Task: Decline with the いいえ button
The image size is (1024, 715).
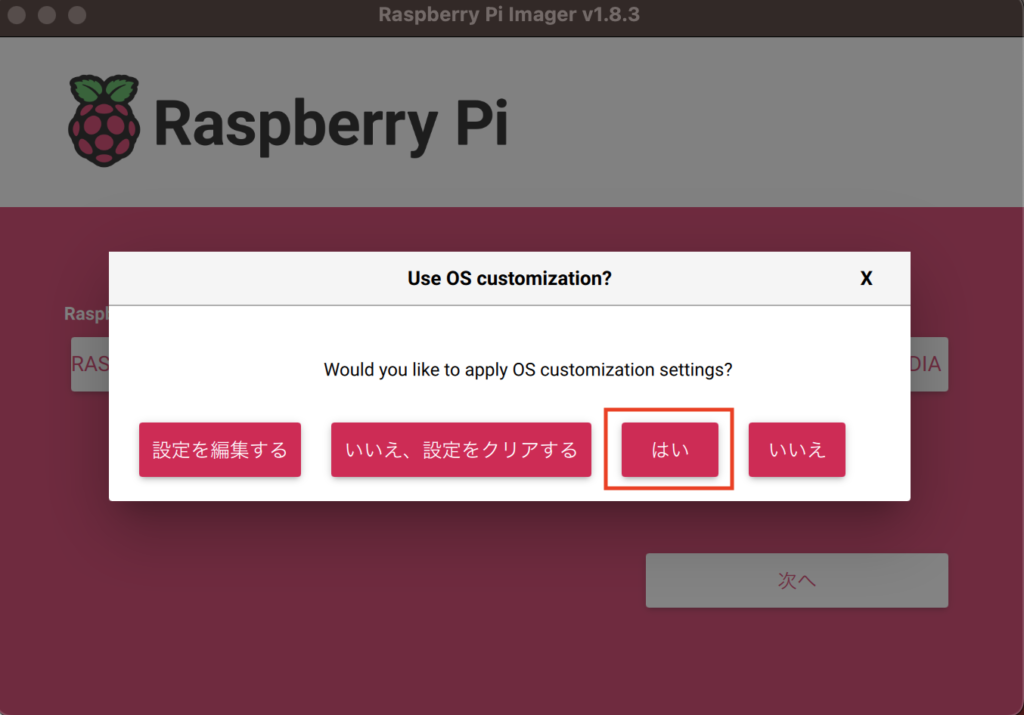Action: click(797, 449)
